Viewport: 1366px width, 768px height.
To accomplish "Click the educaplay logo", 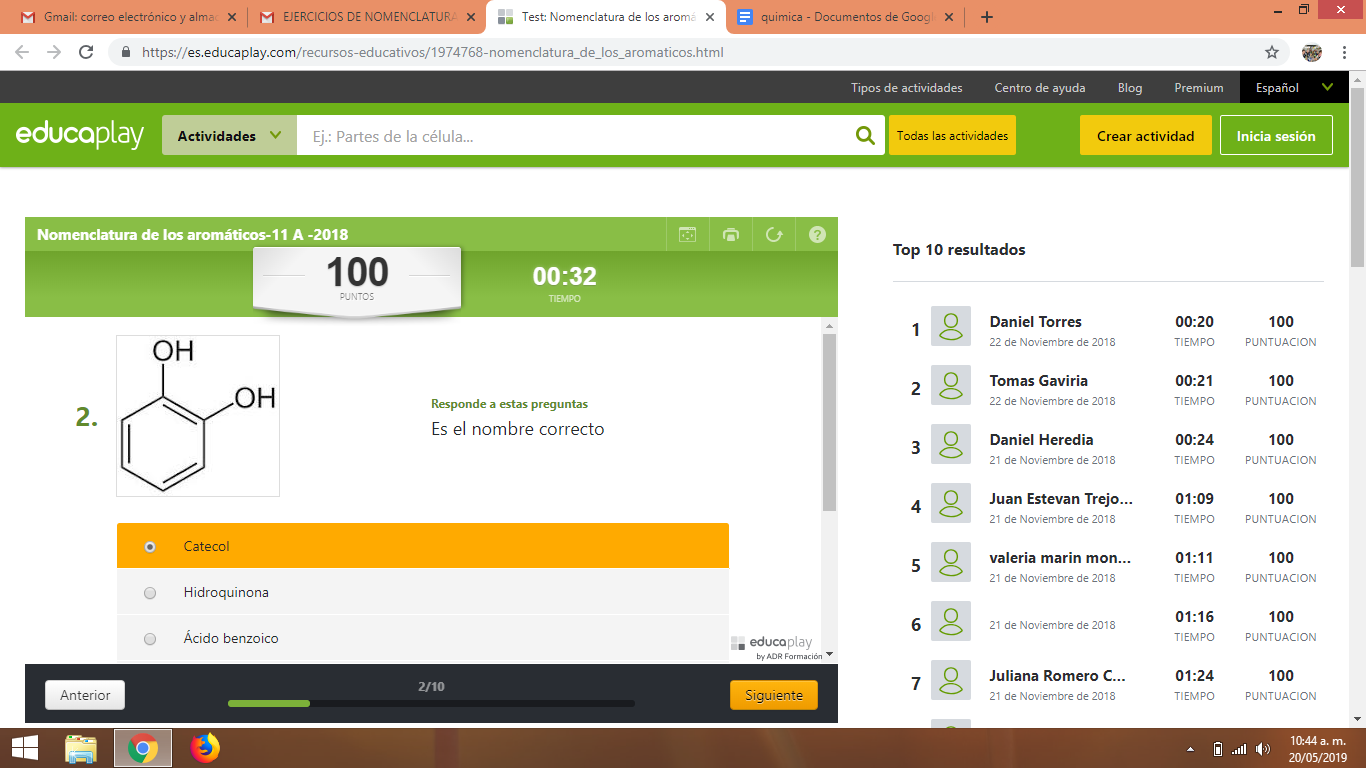I will [x=80, y=135].
